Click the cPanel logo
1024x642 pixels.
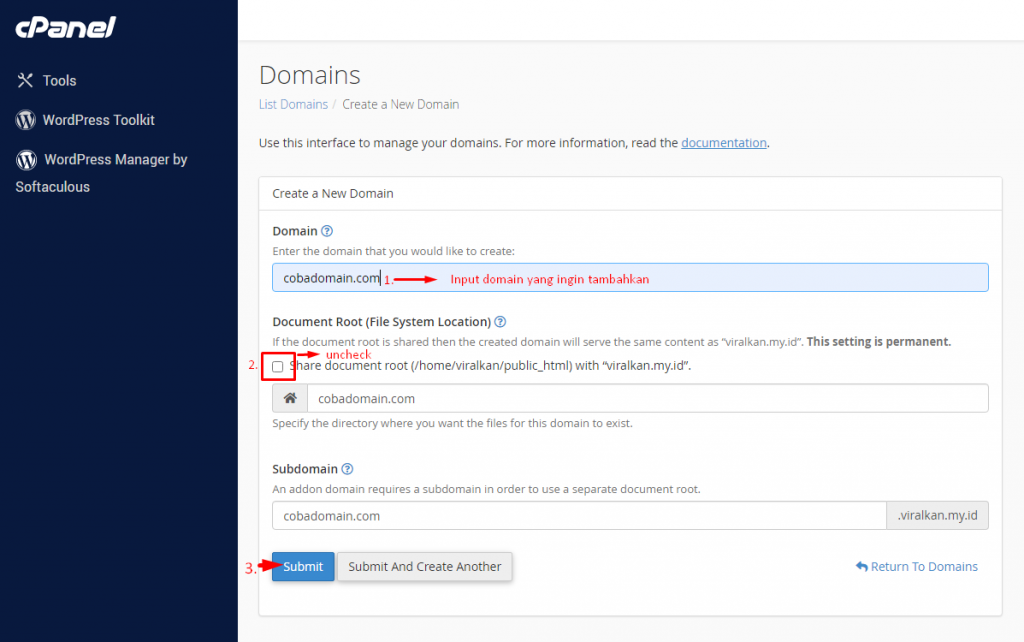click(64, 28)
